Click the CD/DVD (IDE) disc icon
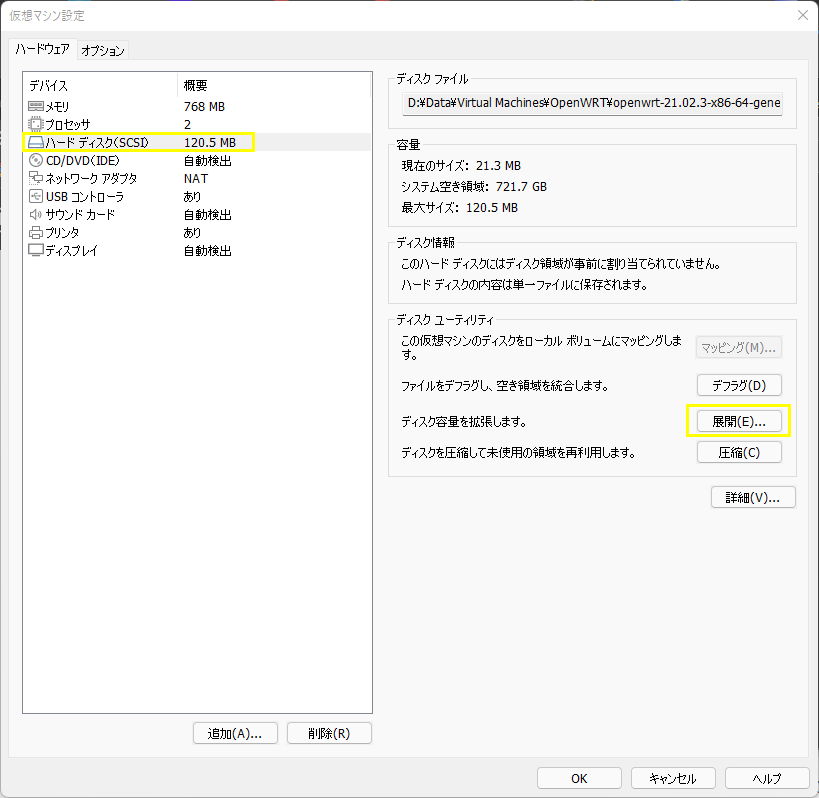The image size is (819, 798). click(x=36, y=160)
